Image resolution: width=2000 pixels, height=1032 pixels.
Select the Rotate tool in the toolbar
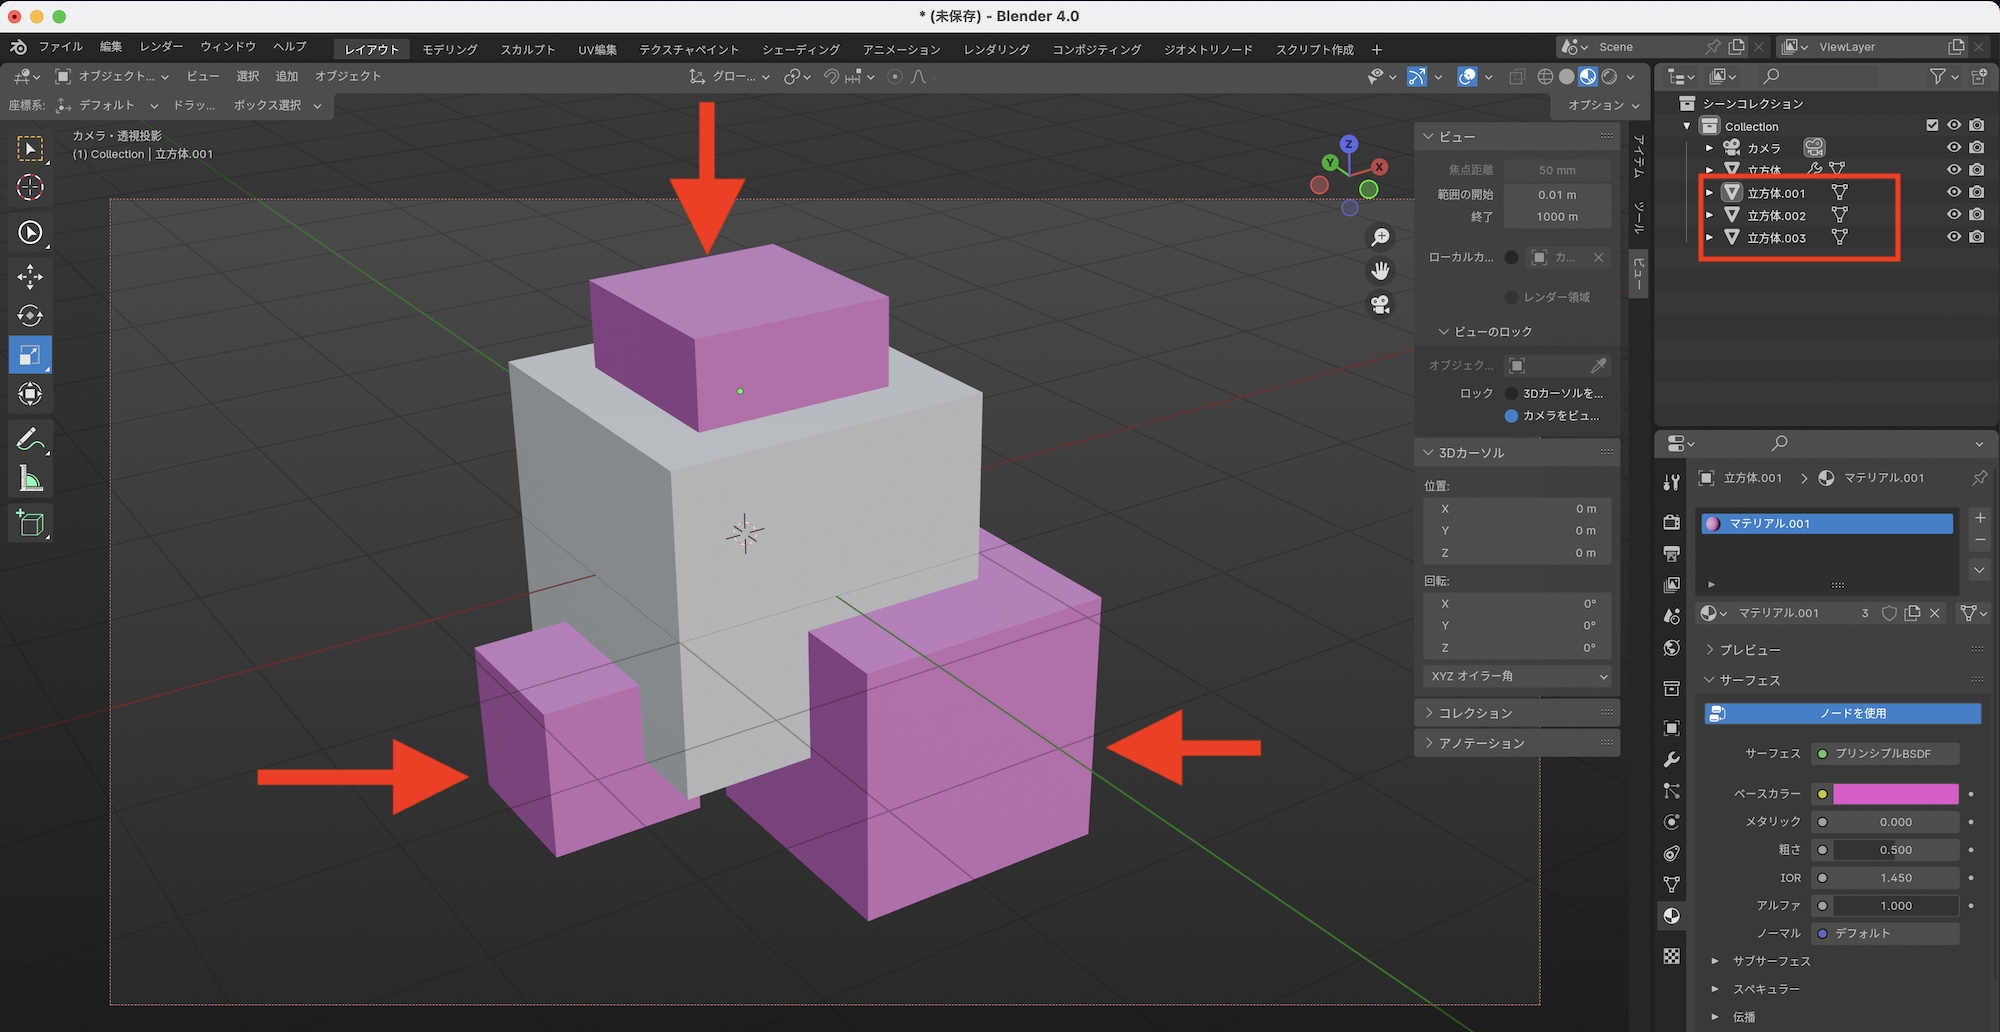point(30,316)
